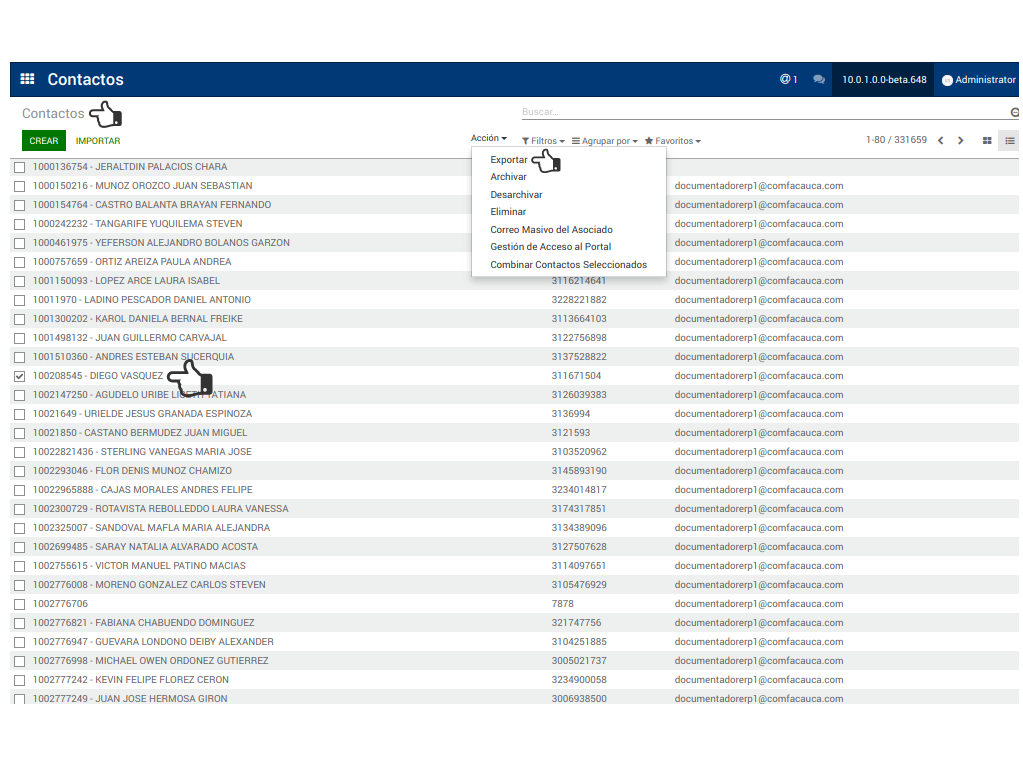
Task: Focus the Buscar search field
Action: (760, 112)
